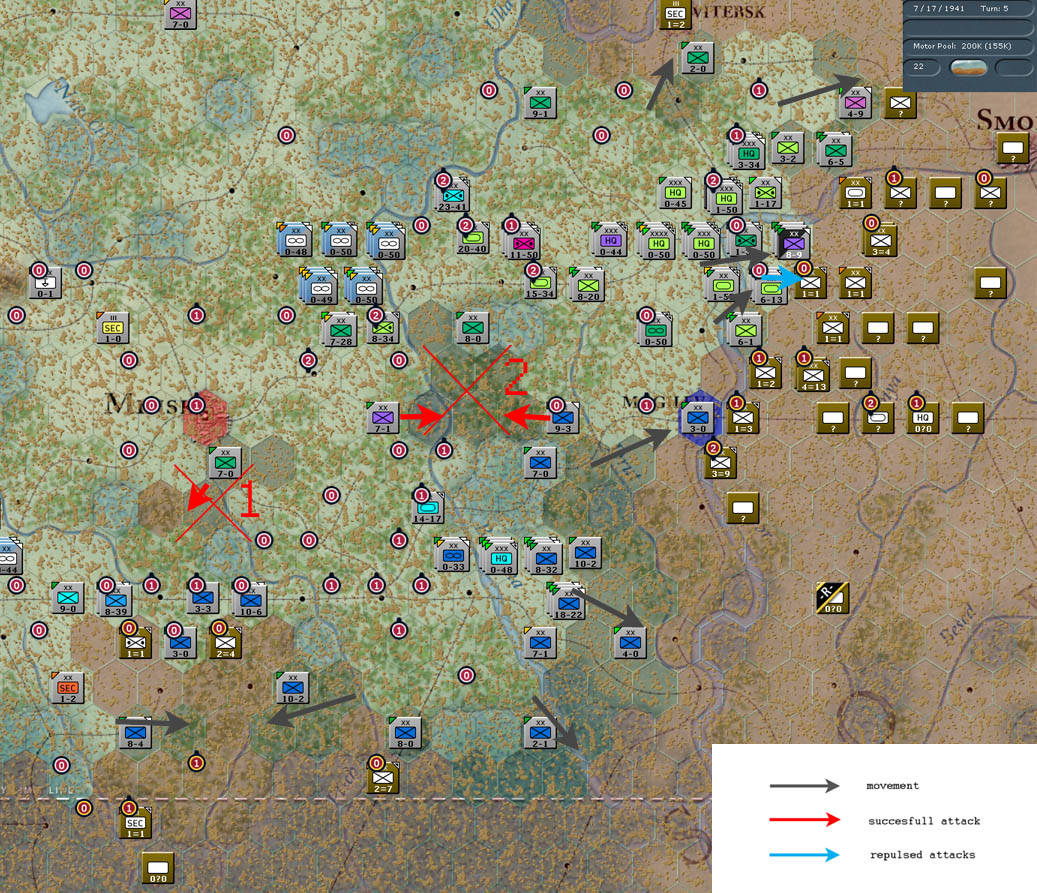Screen dimensions: 1037x893
Task: Select the green 6-5 unit counter
Action: 835,151
